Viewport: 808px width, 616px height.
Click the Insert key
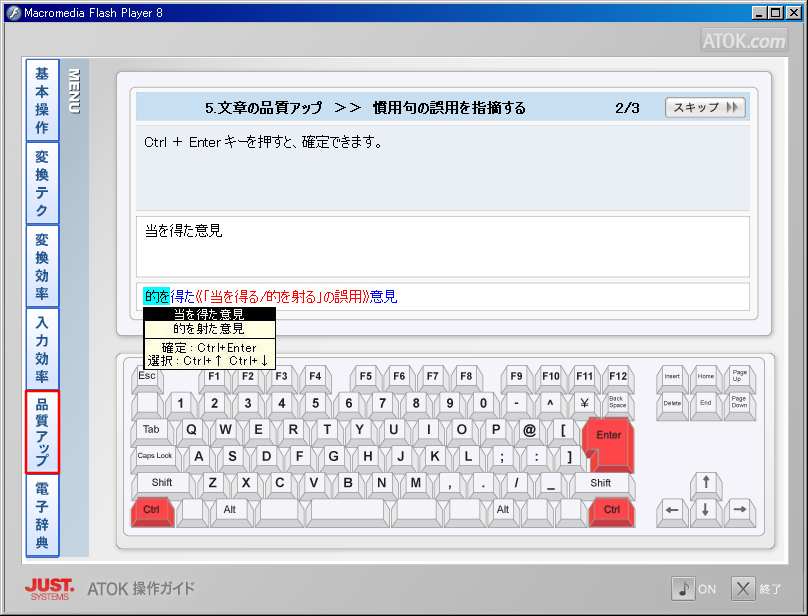click(x=672, y=378)
